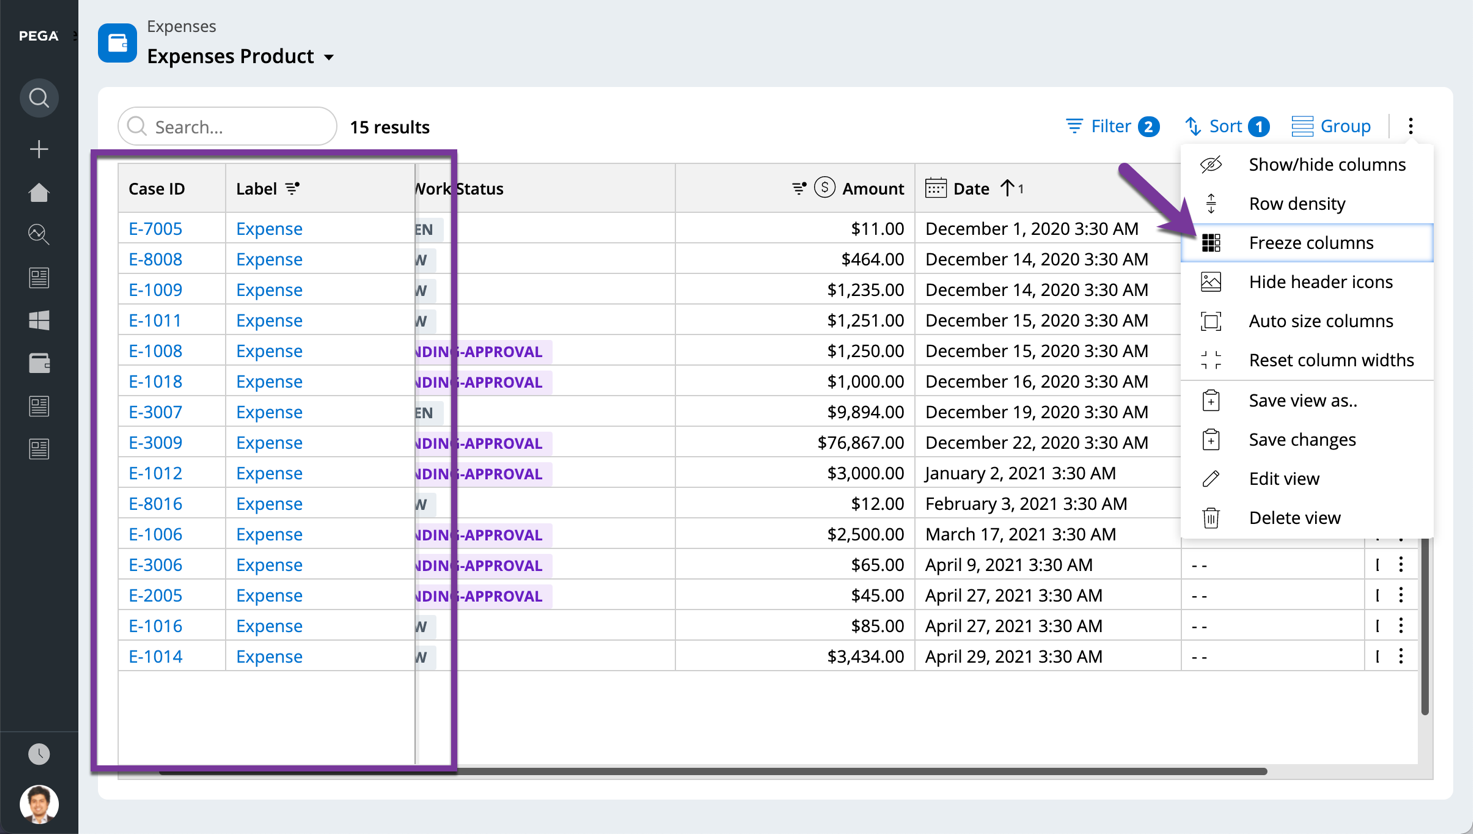The image size is (1473, 834).
Task: Toggle the Amount column filter icon
Action: [x=798, y=187]
